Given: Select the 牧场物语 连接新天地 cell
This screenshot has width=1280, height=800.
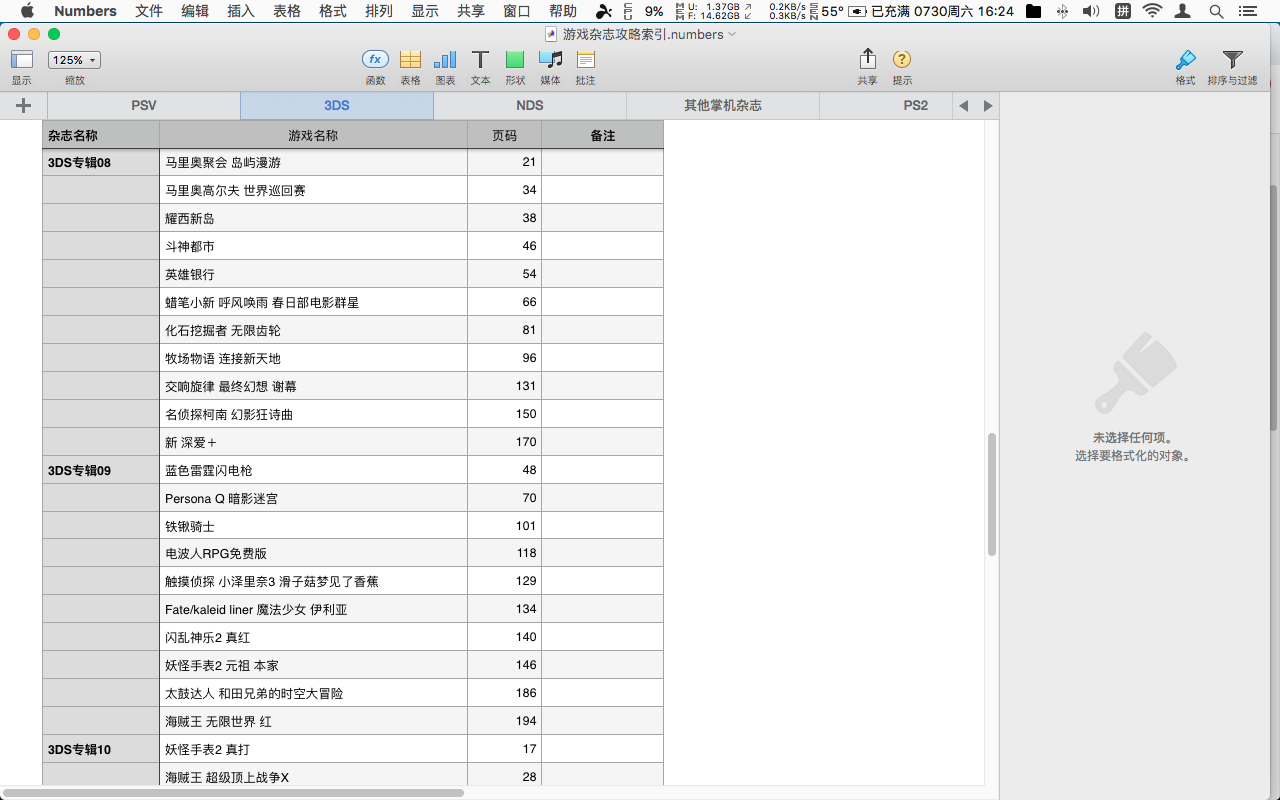Looking at the screenshot, I should click(x=313, y=358).
